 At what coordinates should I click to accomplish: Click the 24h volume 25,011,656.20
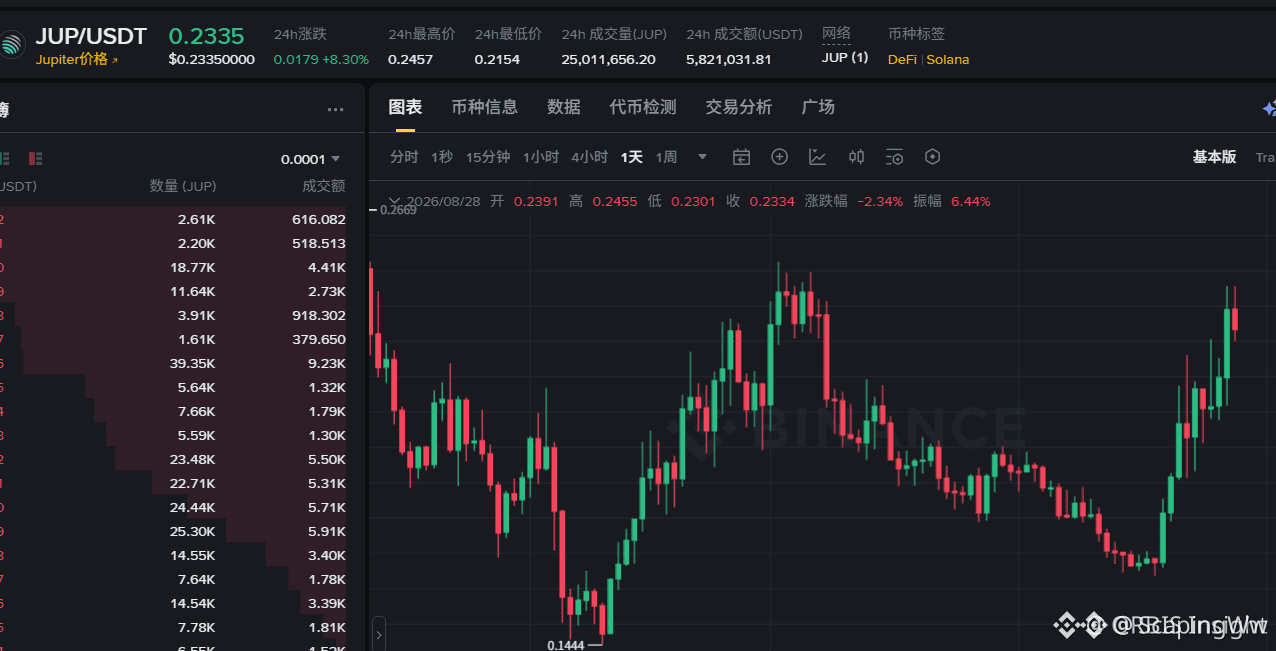(609, 59)
